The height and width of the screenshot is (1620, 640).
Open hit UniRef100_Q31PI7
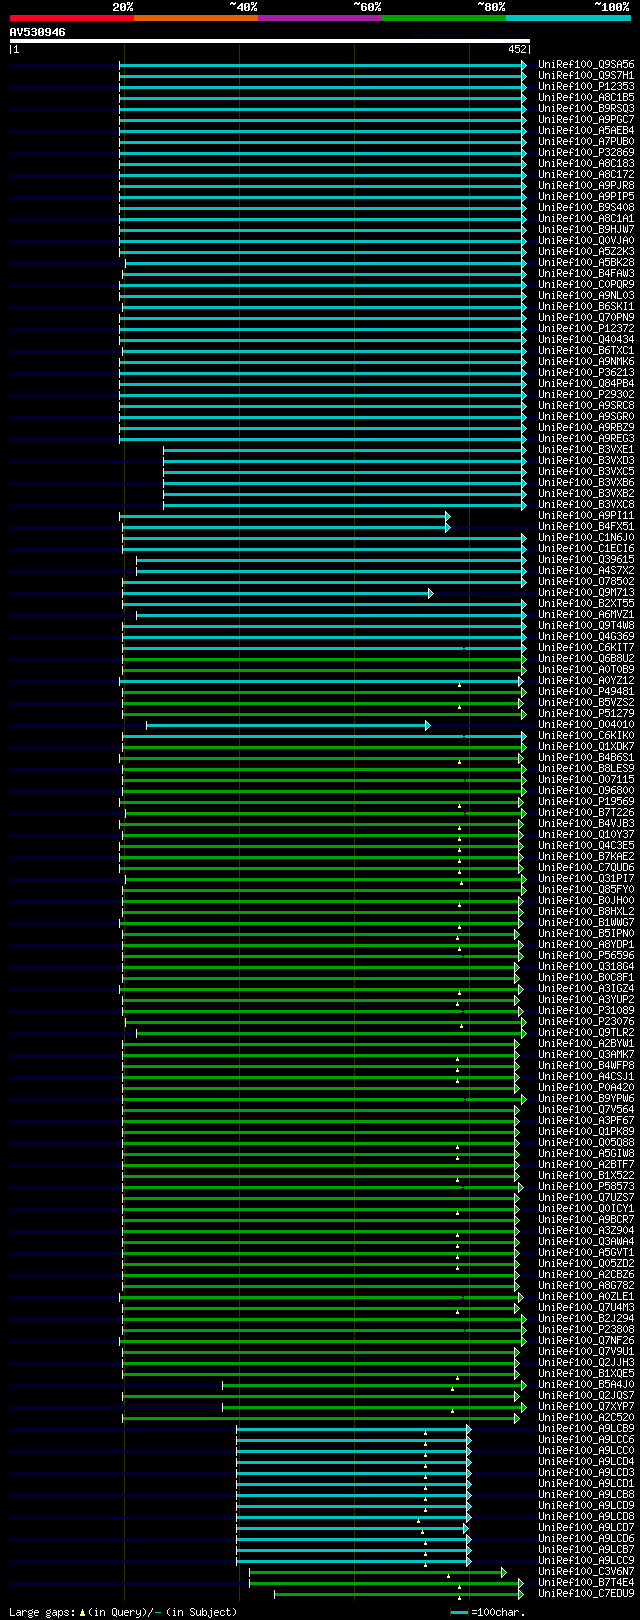click(586, 878)
